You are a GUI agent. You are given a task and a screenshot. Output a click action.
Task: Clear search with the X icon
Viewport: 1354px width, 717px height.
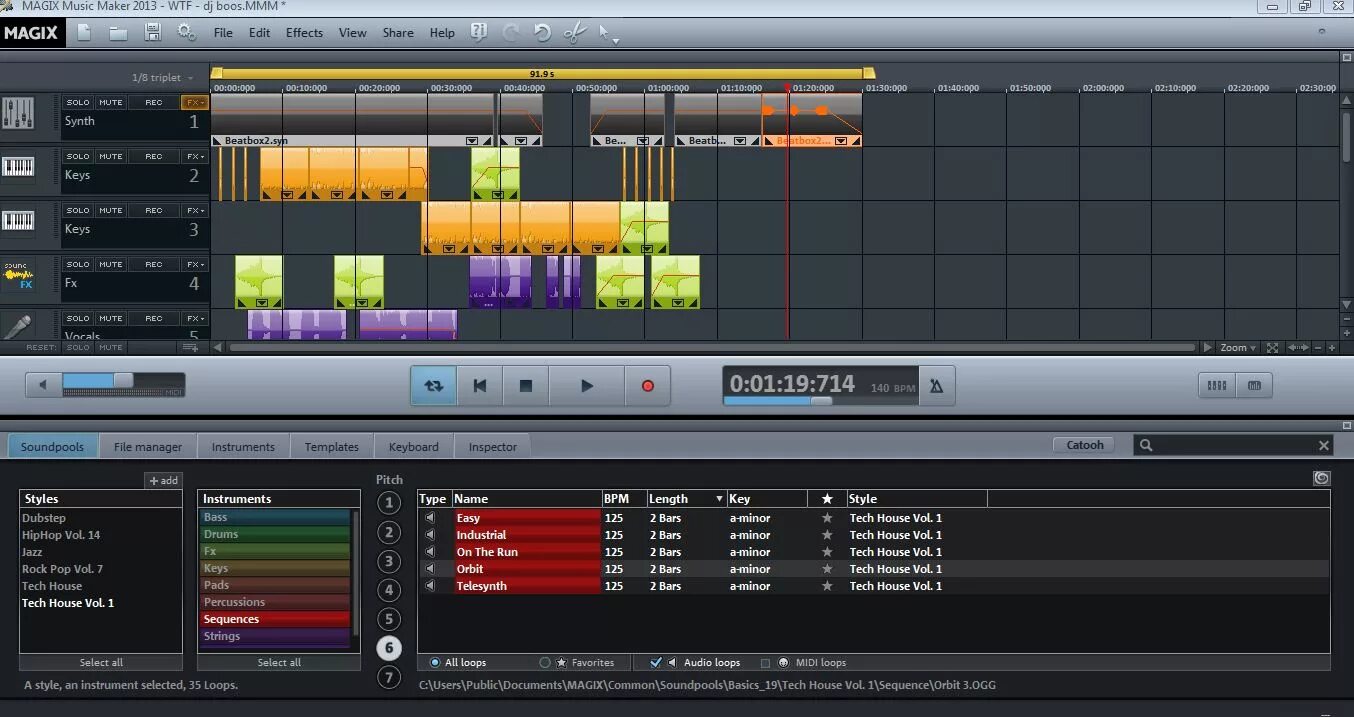tap(1323, 446)
